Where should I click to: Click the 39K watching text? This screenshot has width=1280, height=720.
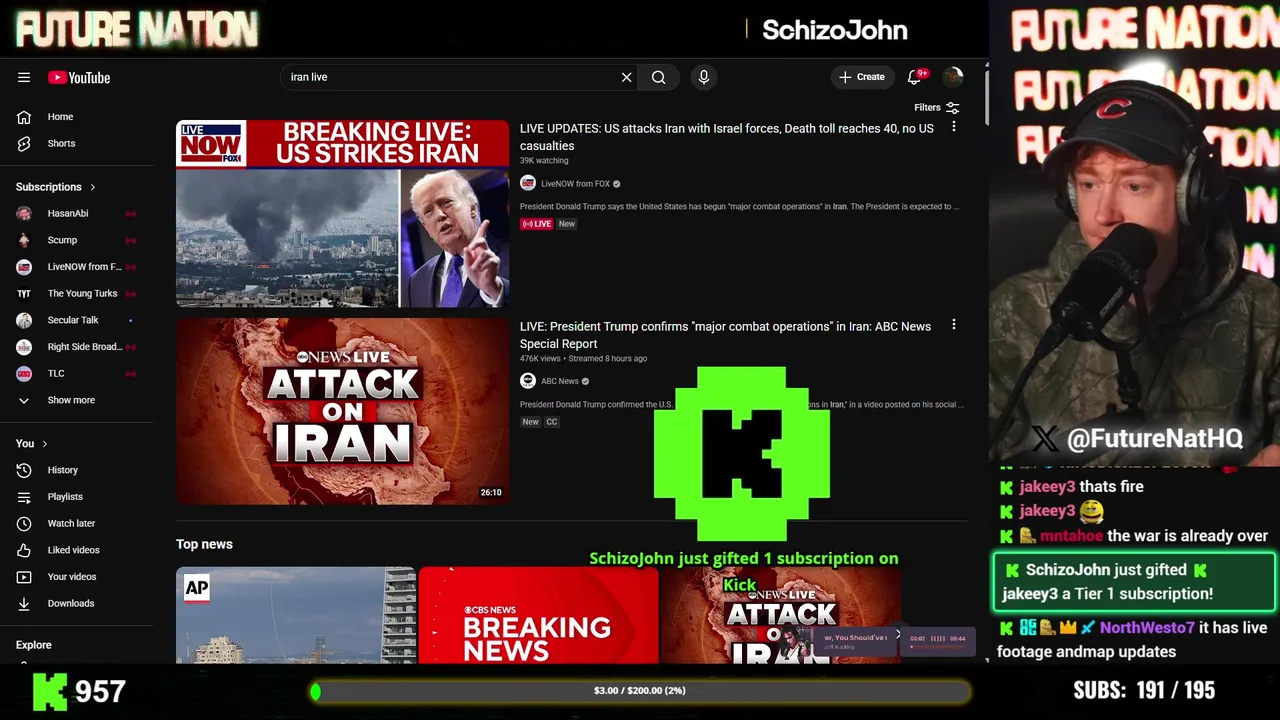544,161
